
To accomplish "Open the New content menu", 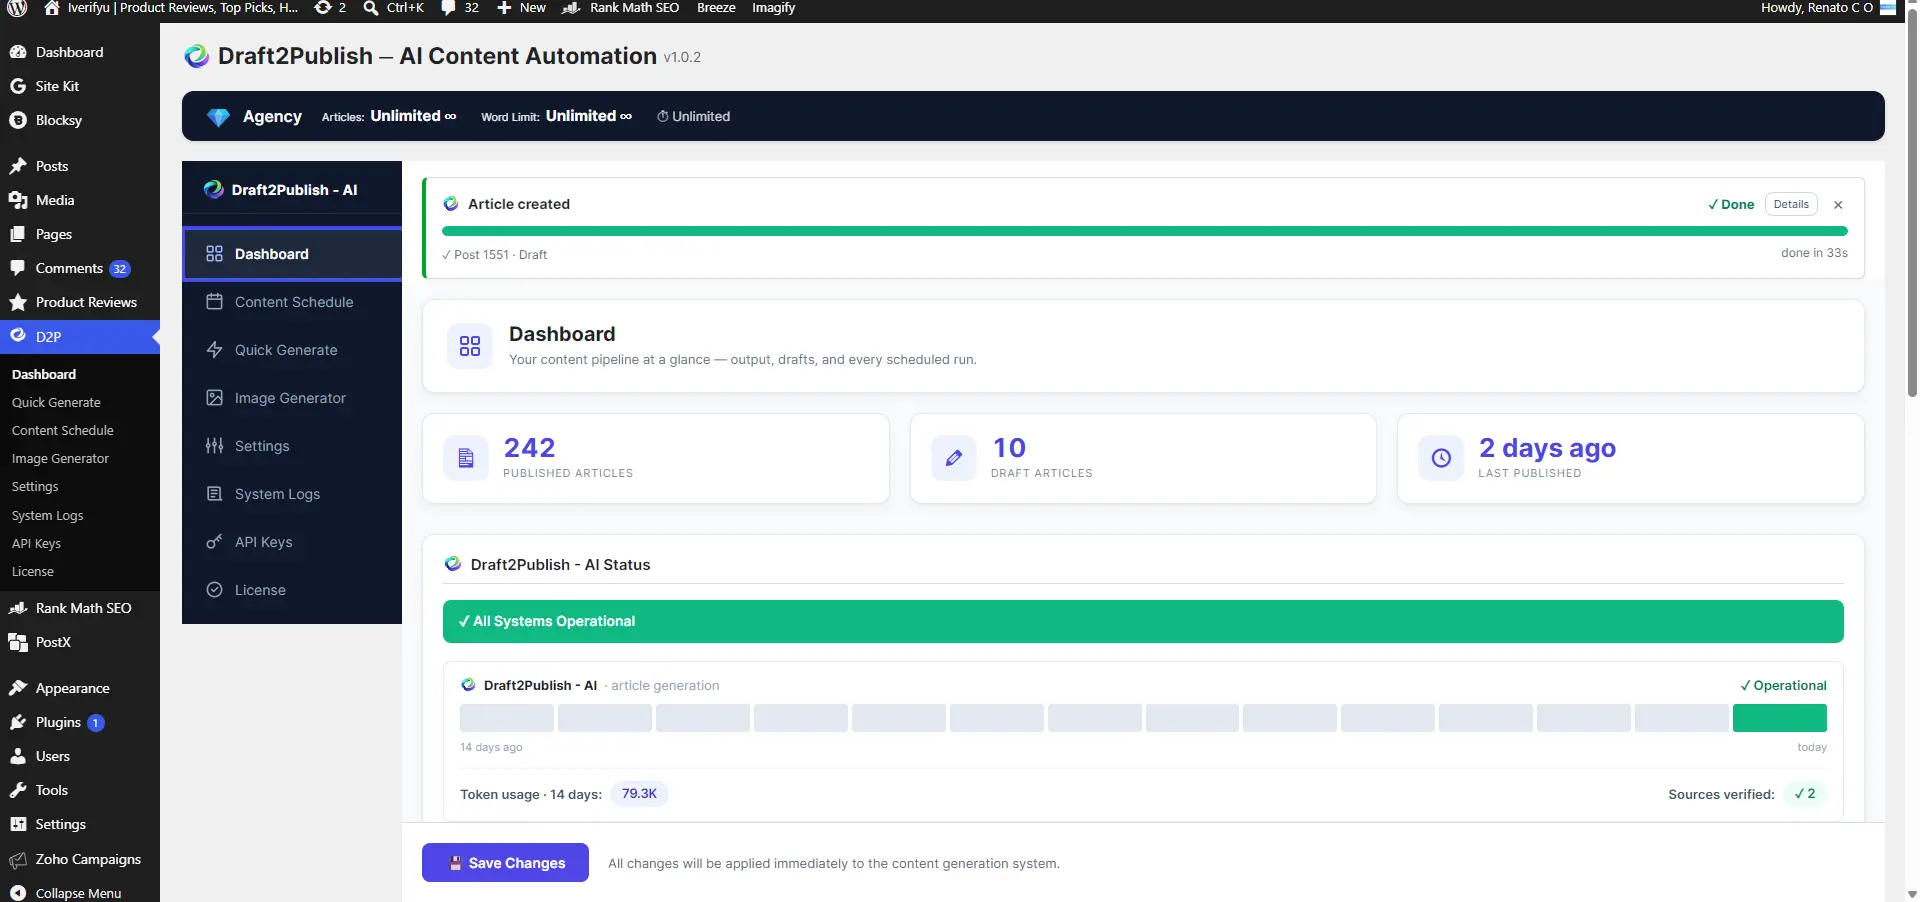I will click(x=521, y=8).
